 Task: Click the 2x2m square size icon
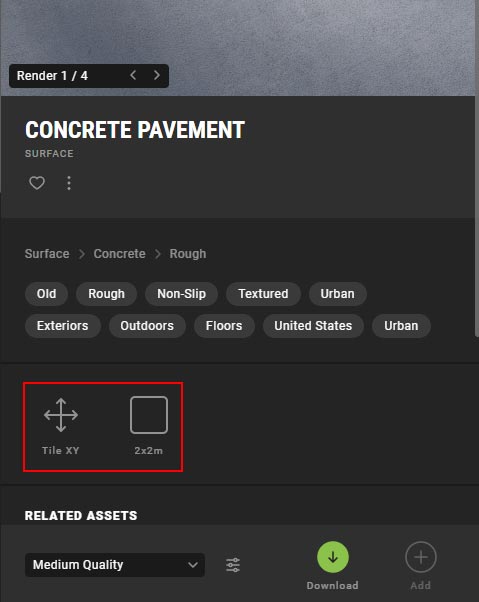click(x=149, y=415)
